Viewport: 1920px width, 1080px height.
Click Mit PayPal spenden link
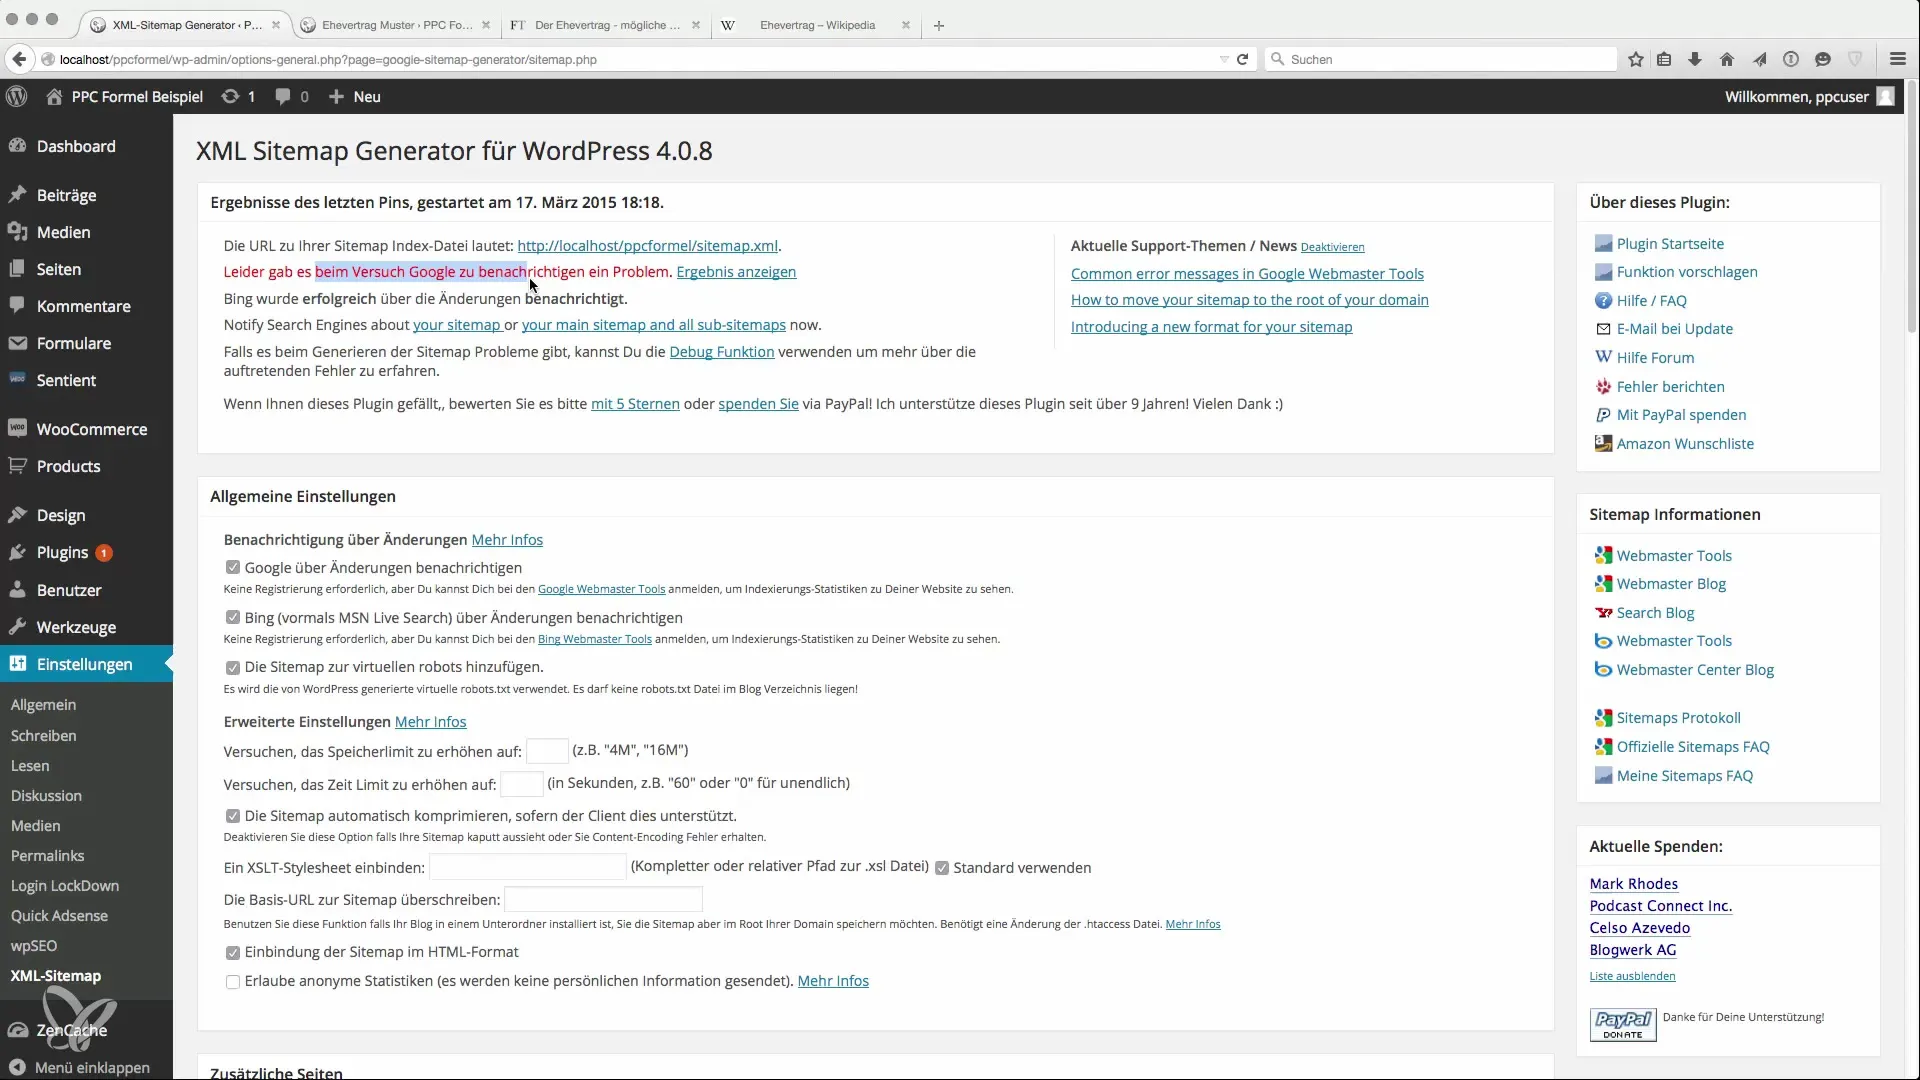click(1681, 414)
